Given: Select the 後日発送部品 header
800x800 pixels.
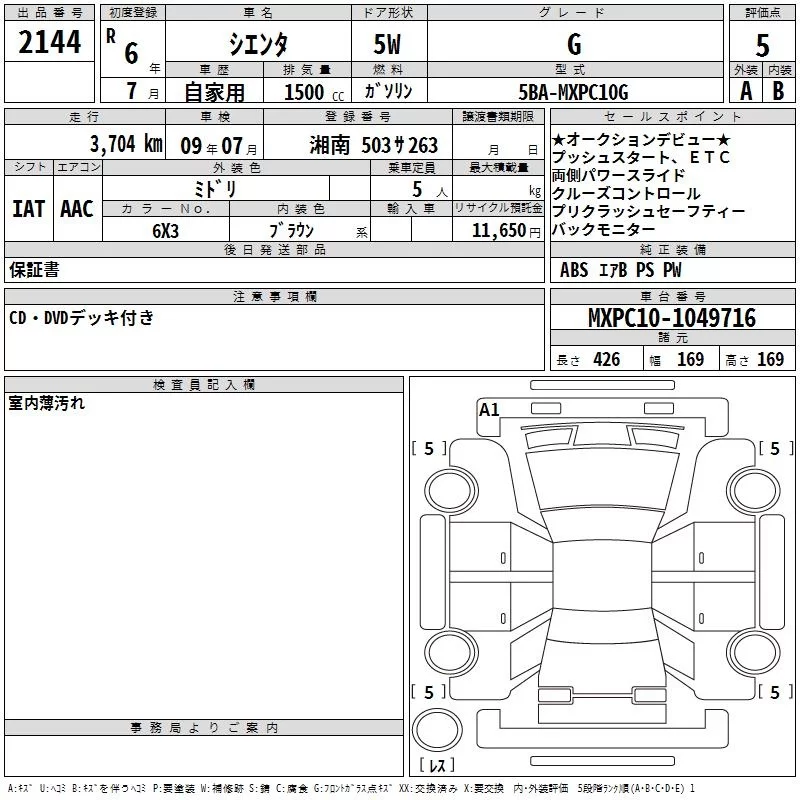Looking at the screenshot, I should [x=274, y=249].
